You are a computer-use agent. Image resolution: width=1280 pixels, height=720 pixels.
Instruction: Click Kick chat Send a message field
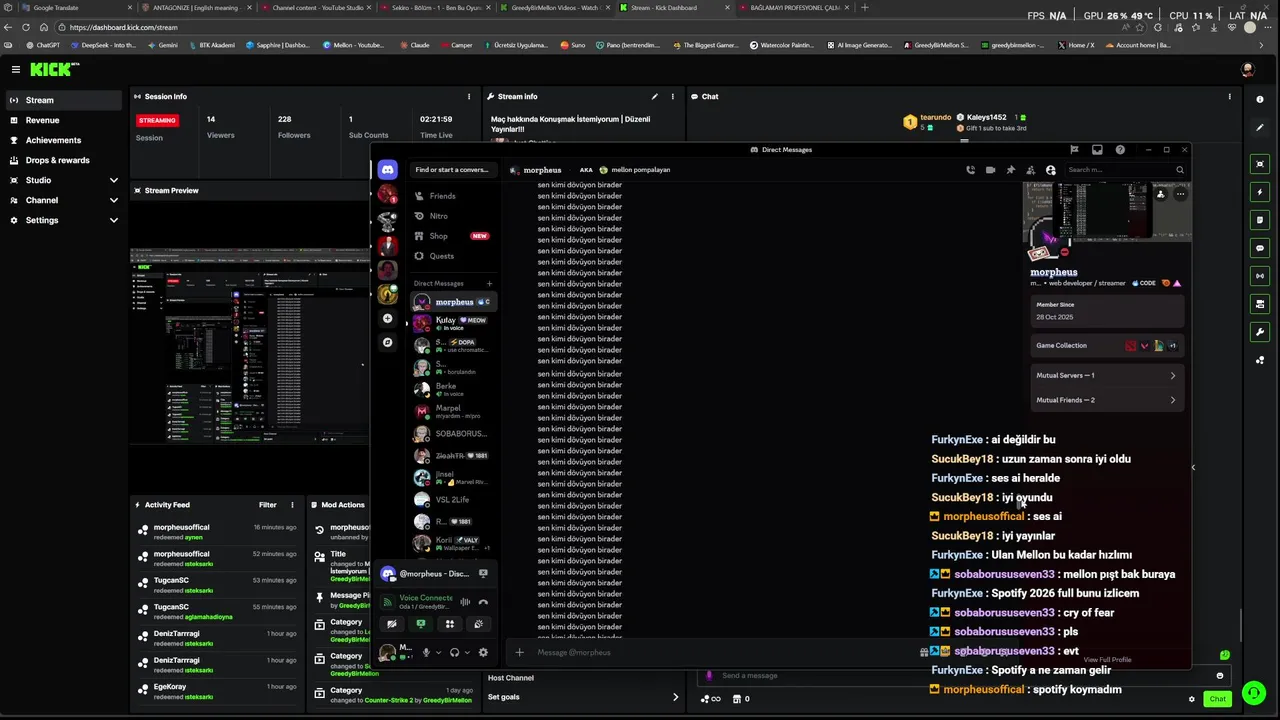[960, 675]
